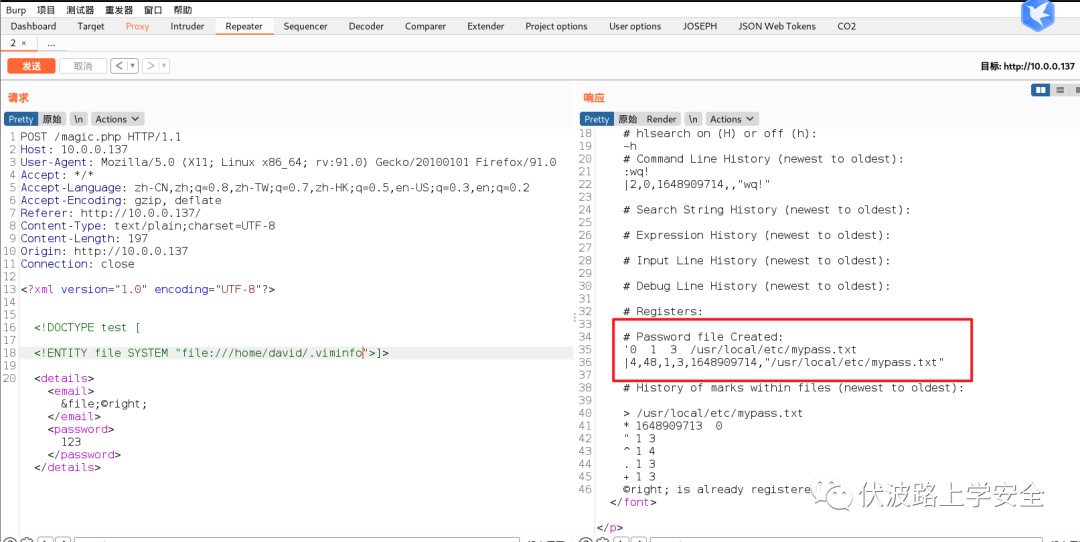This screenshot has height=542, width=1080.
Task: Open the CO2 extension tab
Action: [x=847, y=26]
